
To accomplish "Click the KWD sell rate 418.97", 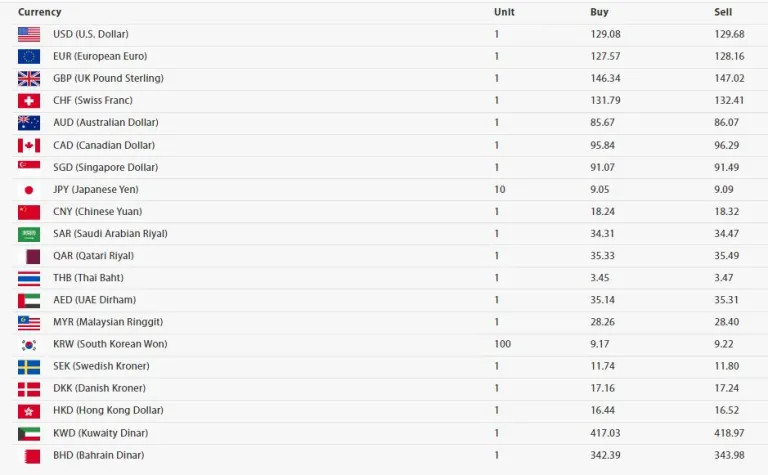I will [x=729, y=433].
